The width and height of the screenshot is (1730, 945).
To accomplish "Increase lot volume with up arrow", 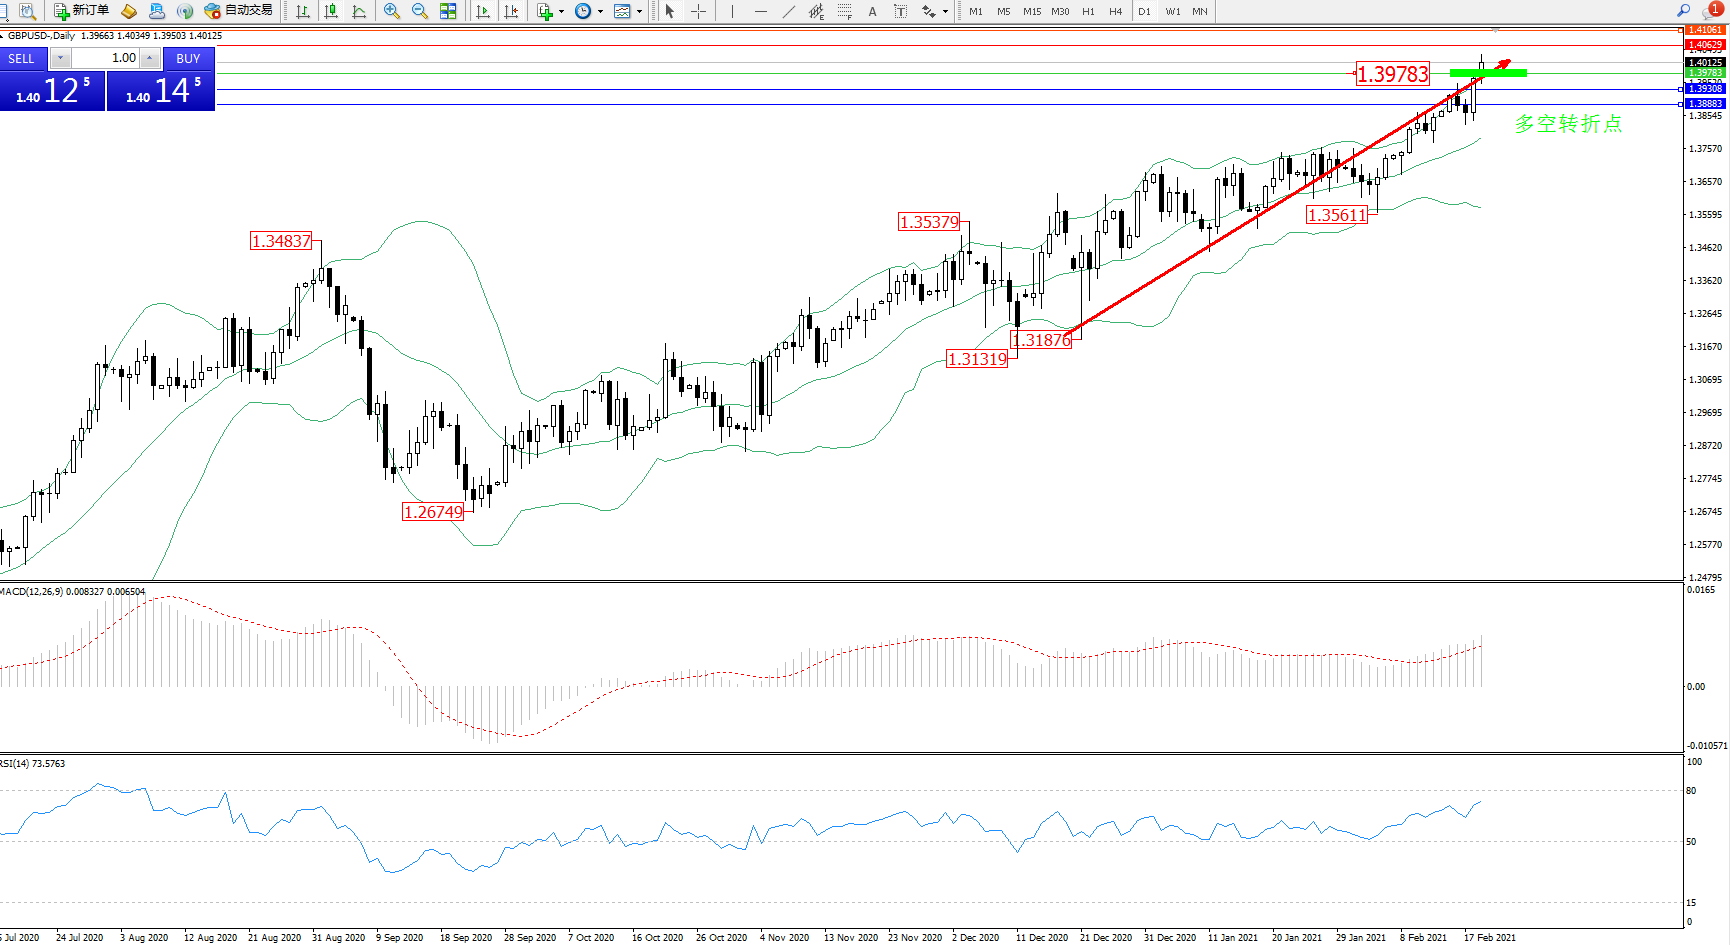I will click(x=150, y=58).
